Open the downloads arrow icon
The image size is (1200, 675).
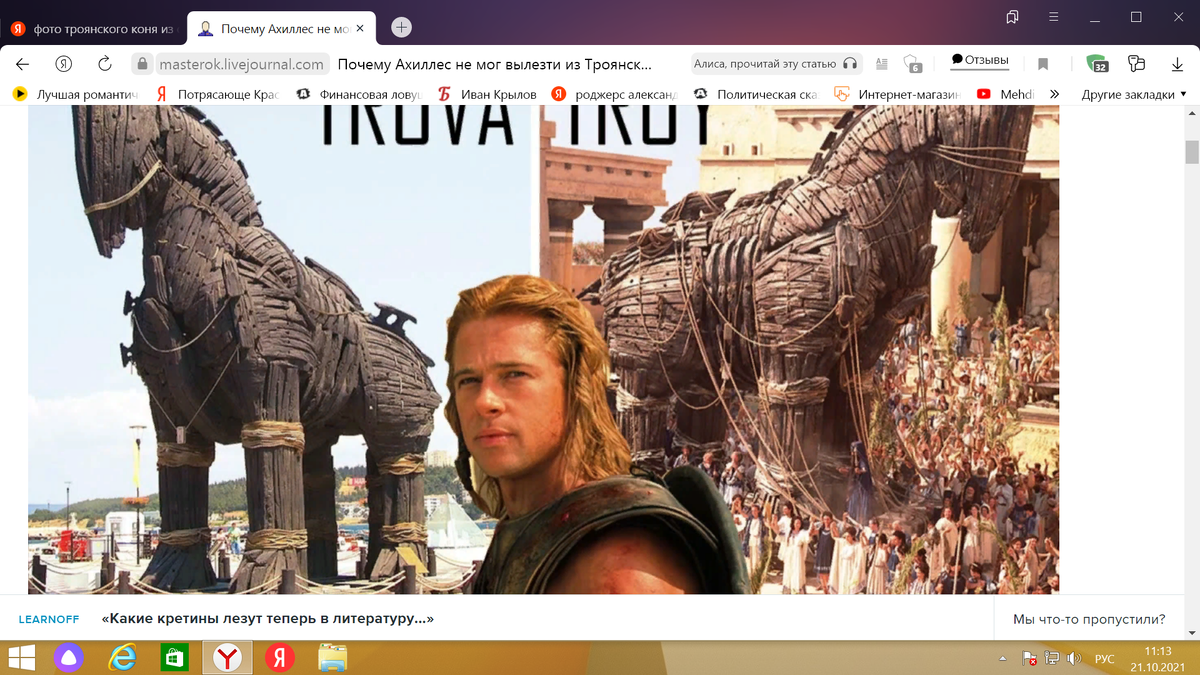(x=1177, y=64)
